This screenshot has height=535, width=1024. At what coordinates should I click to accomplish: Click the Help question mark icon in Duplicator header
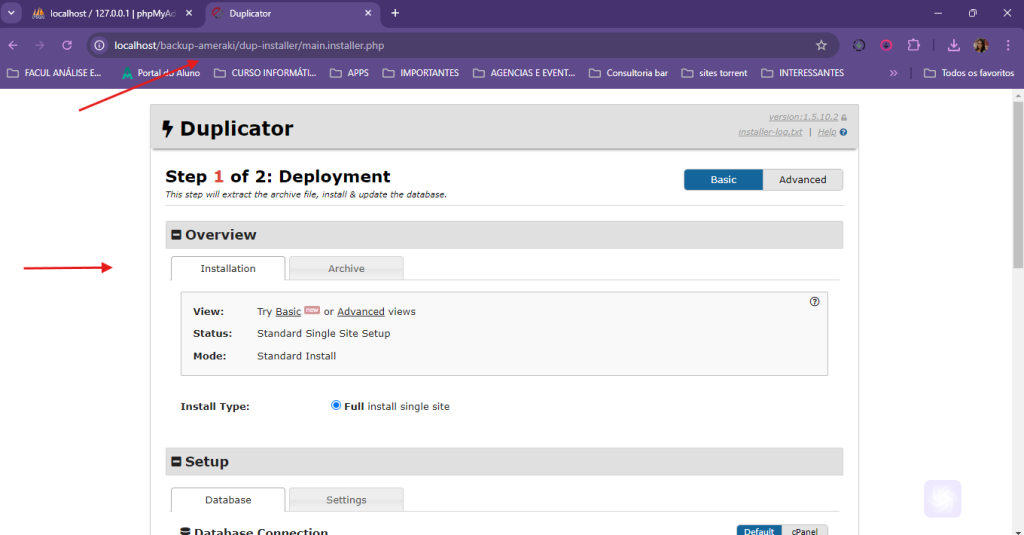pos(843,132)
